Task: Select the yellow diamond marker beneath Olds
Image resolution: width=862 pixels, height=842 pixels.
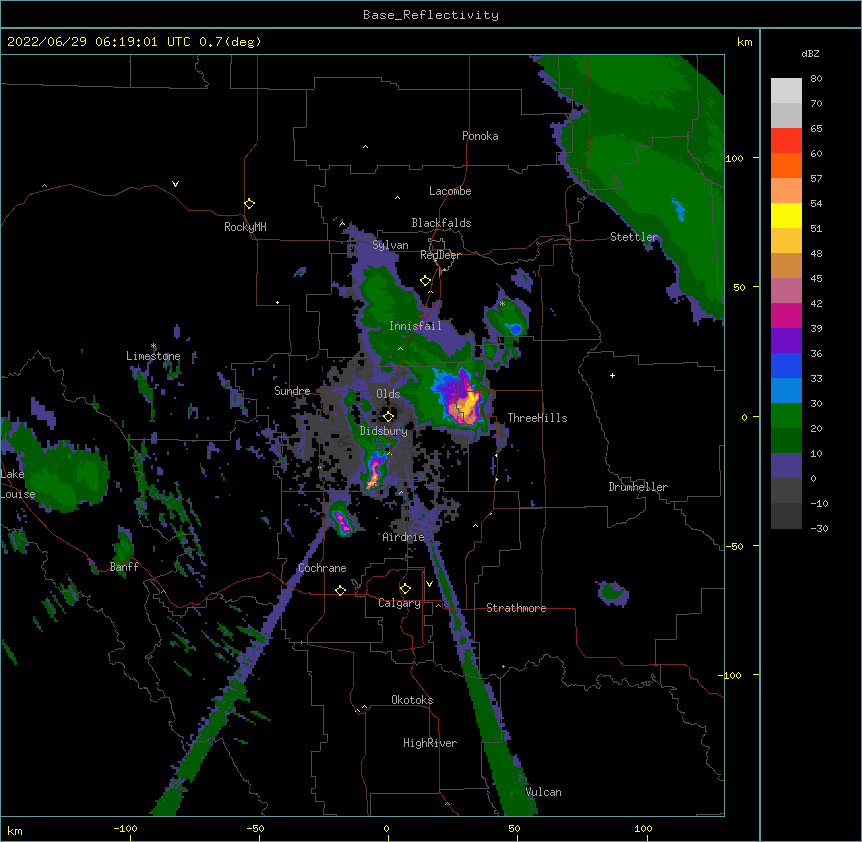Action: 388,416
